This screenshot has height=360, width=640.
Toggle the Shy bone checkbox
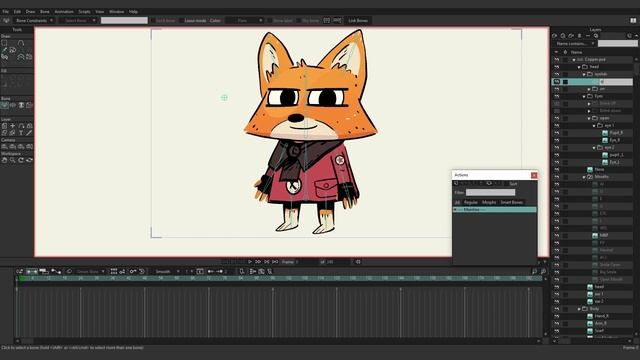click(x=299, y=20)
